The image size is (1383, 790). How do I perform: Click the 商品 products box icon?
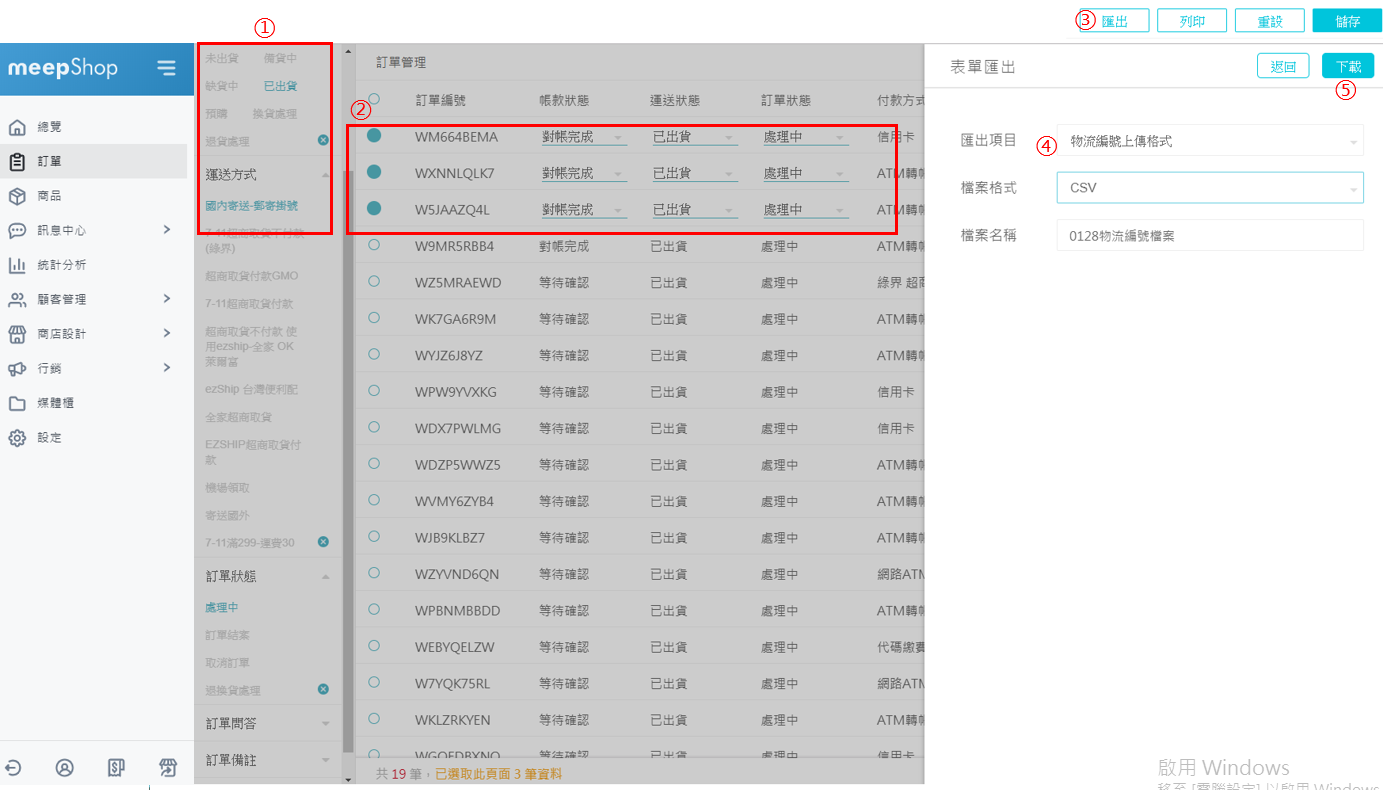click(x=17, y=196)
